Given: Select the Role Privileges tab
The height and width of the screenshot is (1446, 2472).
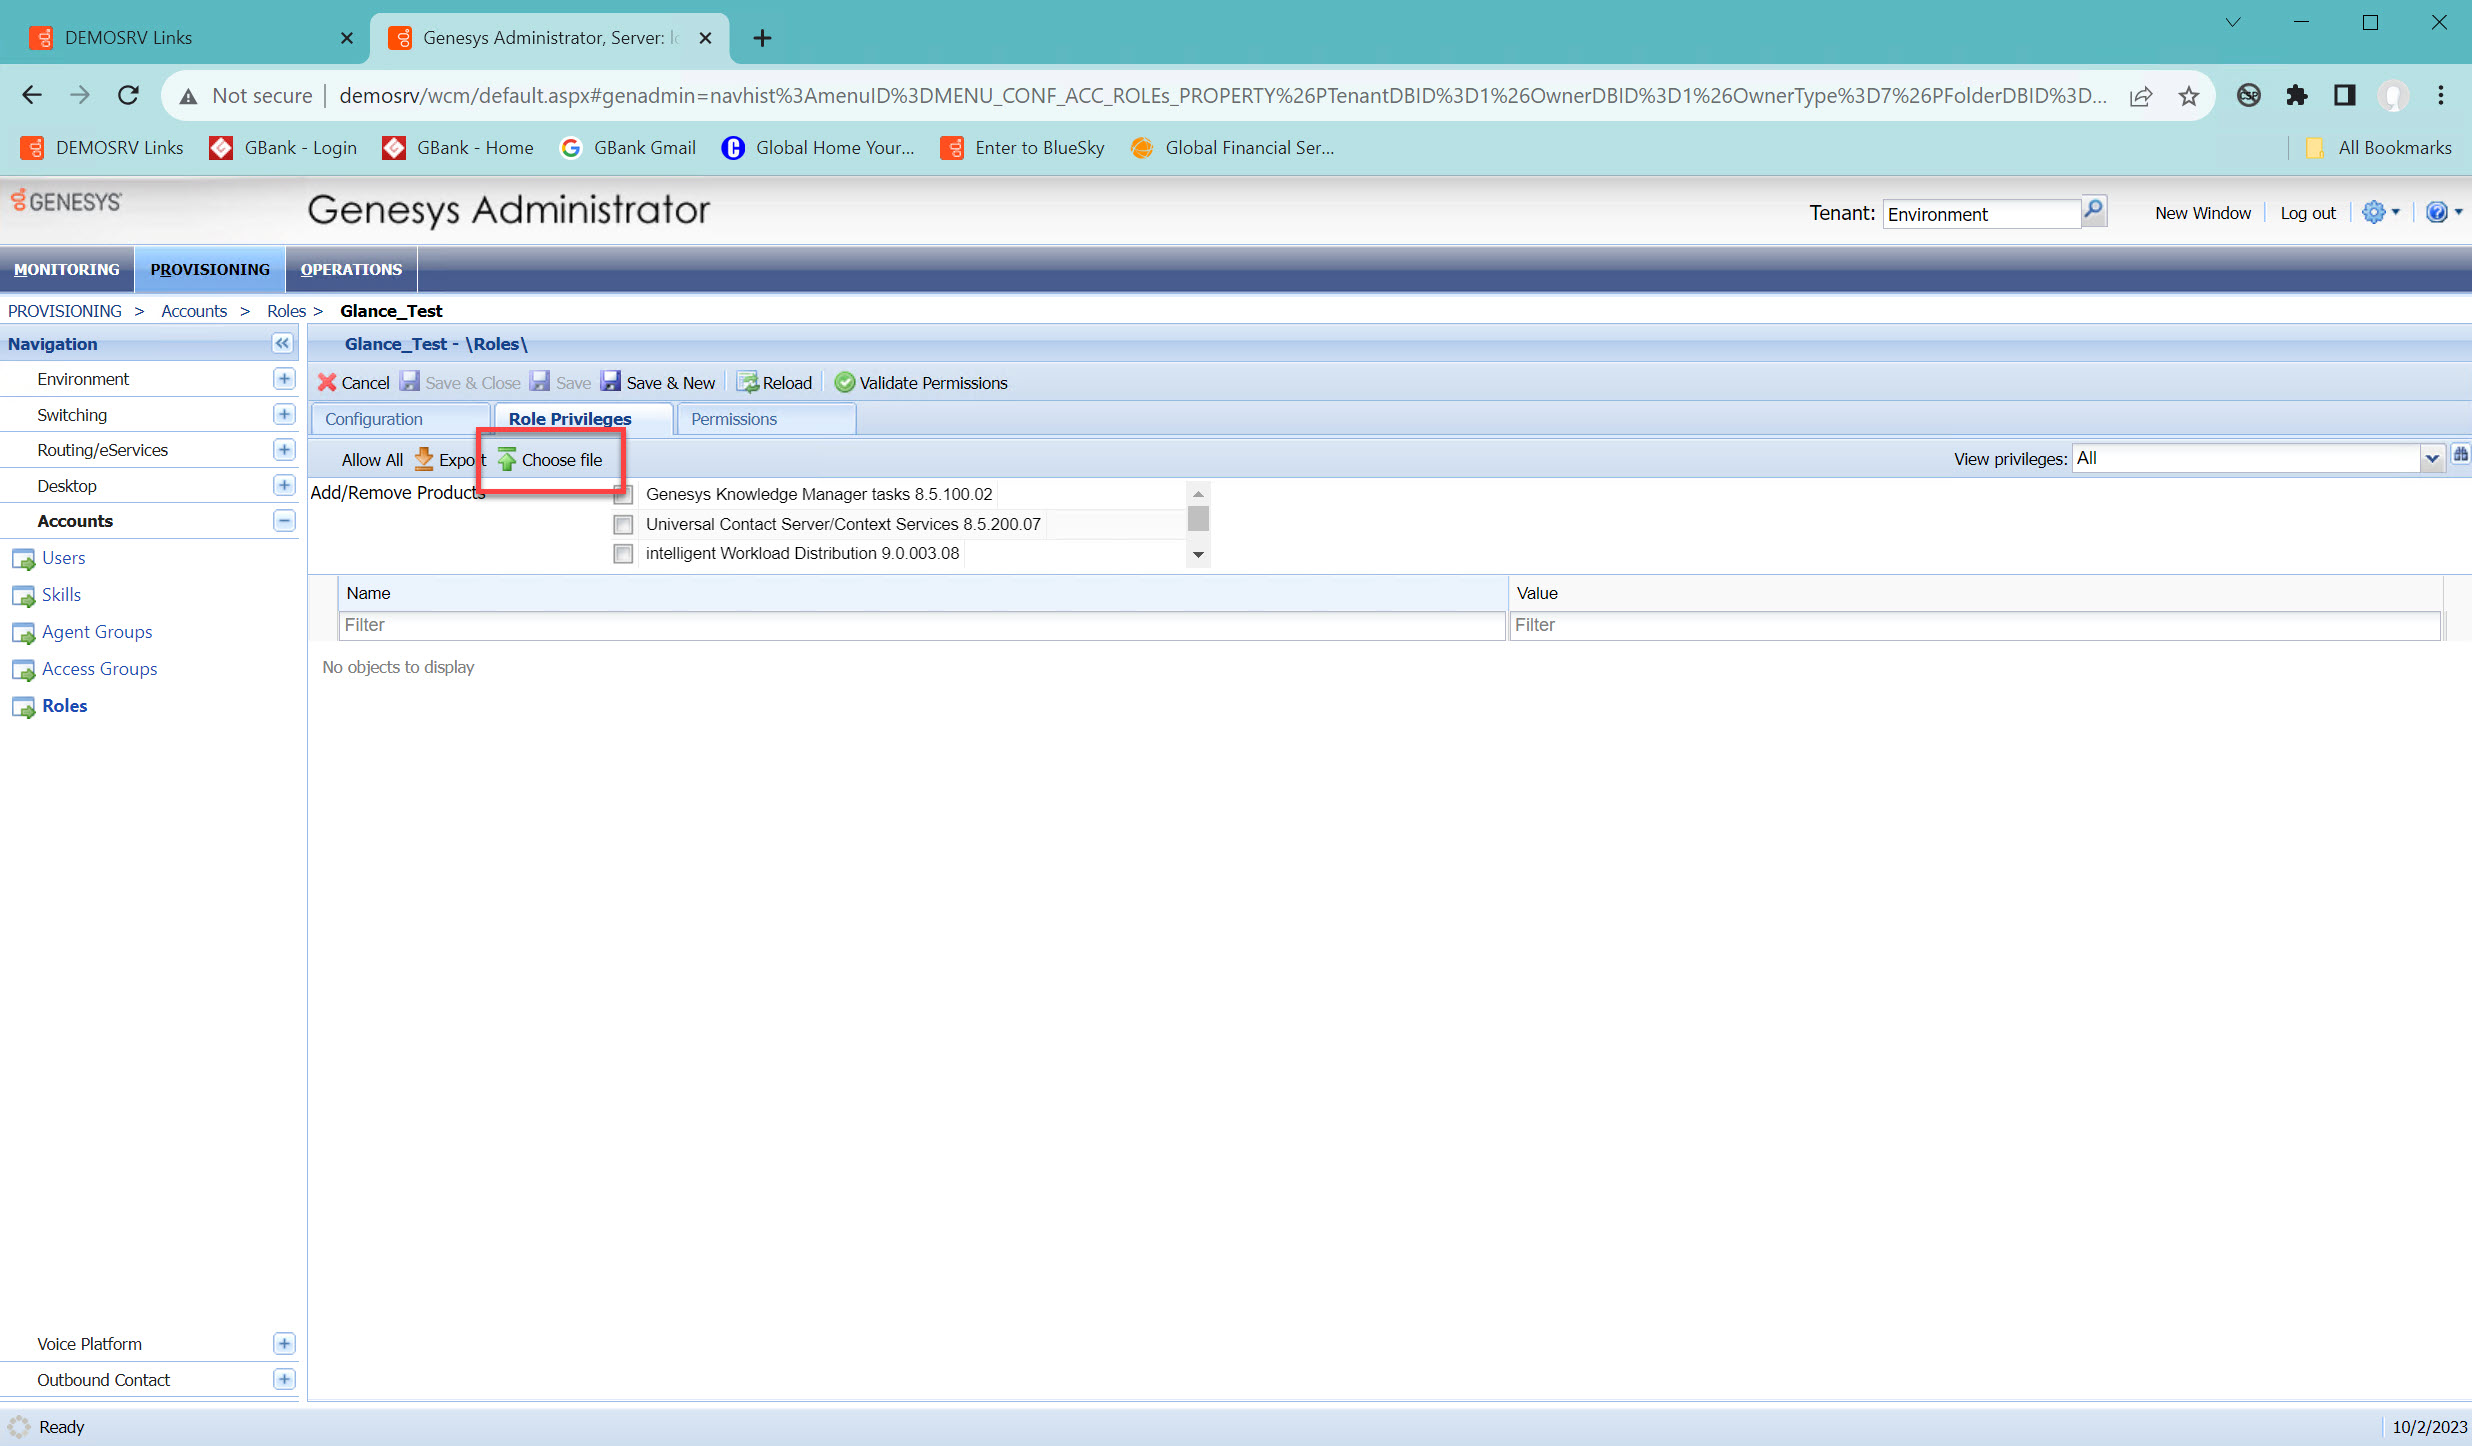Looking at the screenshot, I should tap(583, 419).
